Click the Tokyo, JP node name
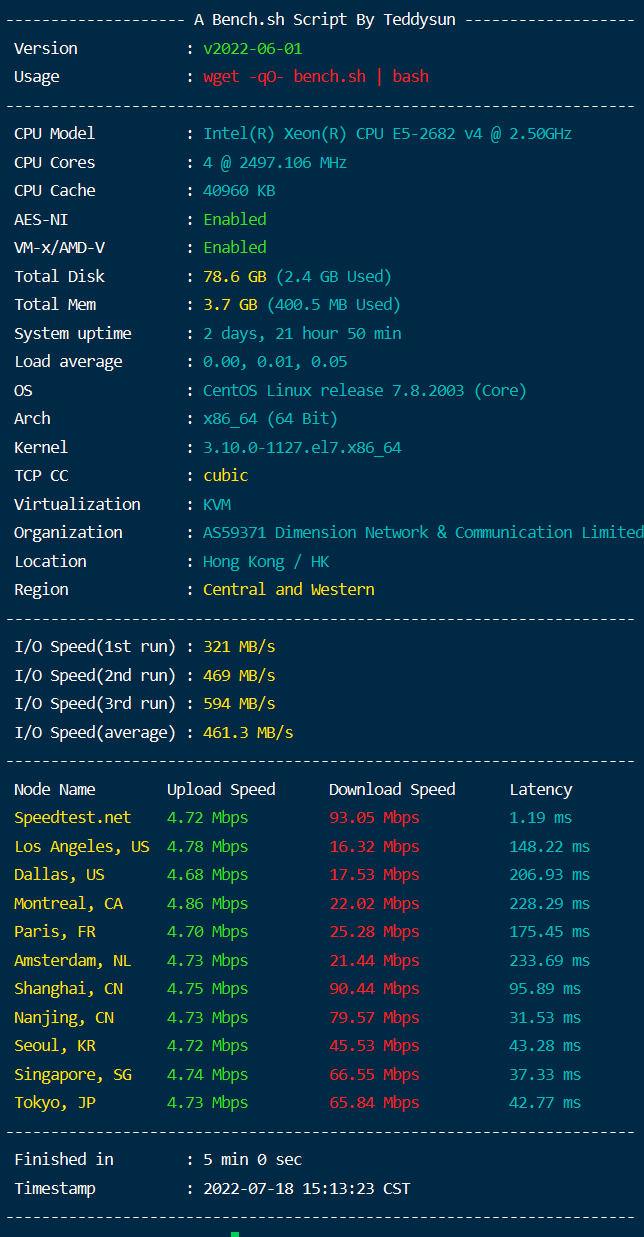Screen dimensions: 644x1237 pyautogui.click(x=55, y=1102)
